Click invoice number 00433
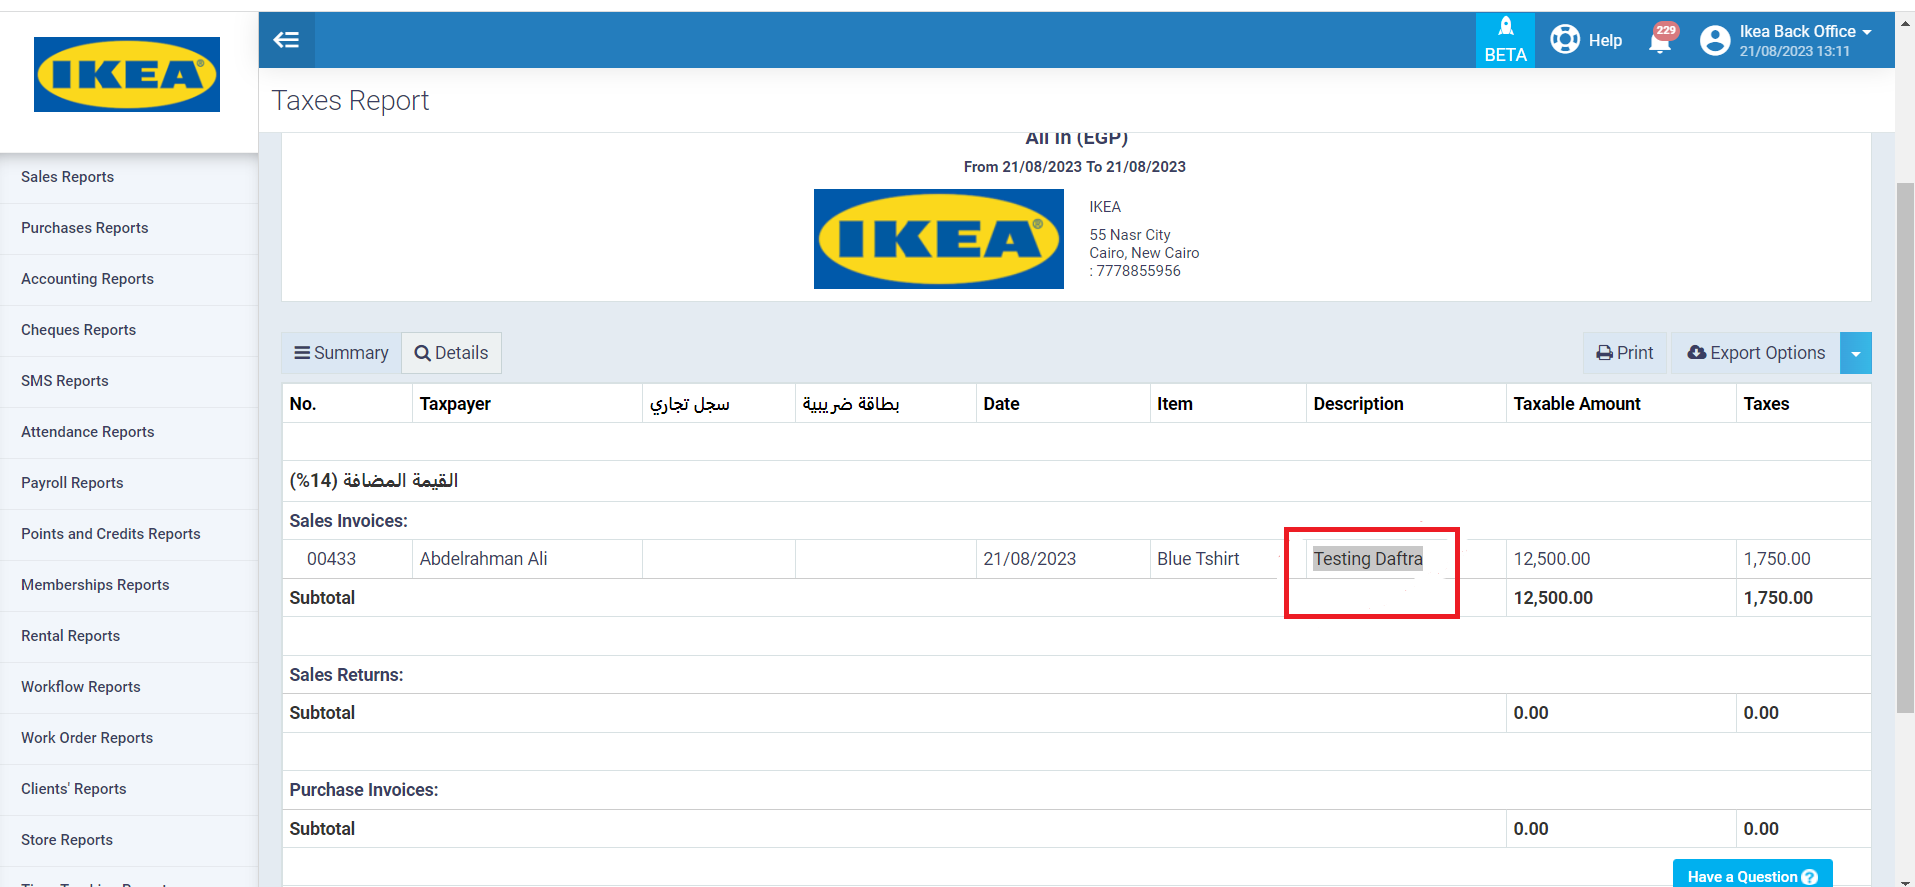 pyautogui.click(x=331, y=559)
